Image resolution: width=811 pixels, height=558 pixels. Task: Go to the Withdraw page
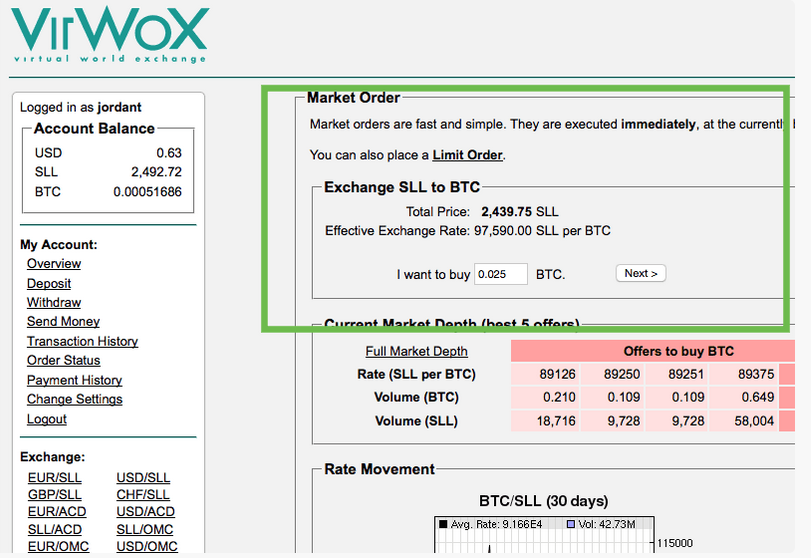point(54,303)
